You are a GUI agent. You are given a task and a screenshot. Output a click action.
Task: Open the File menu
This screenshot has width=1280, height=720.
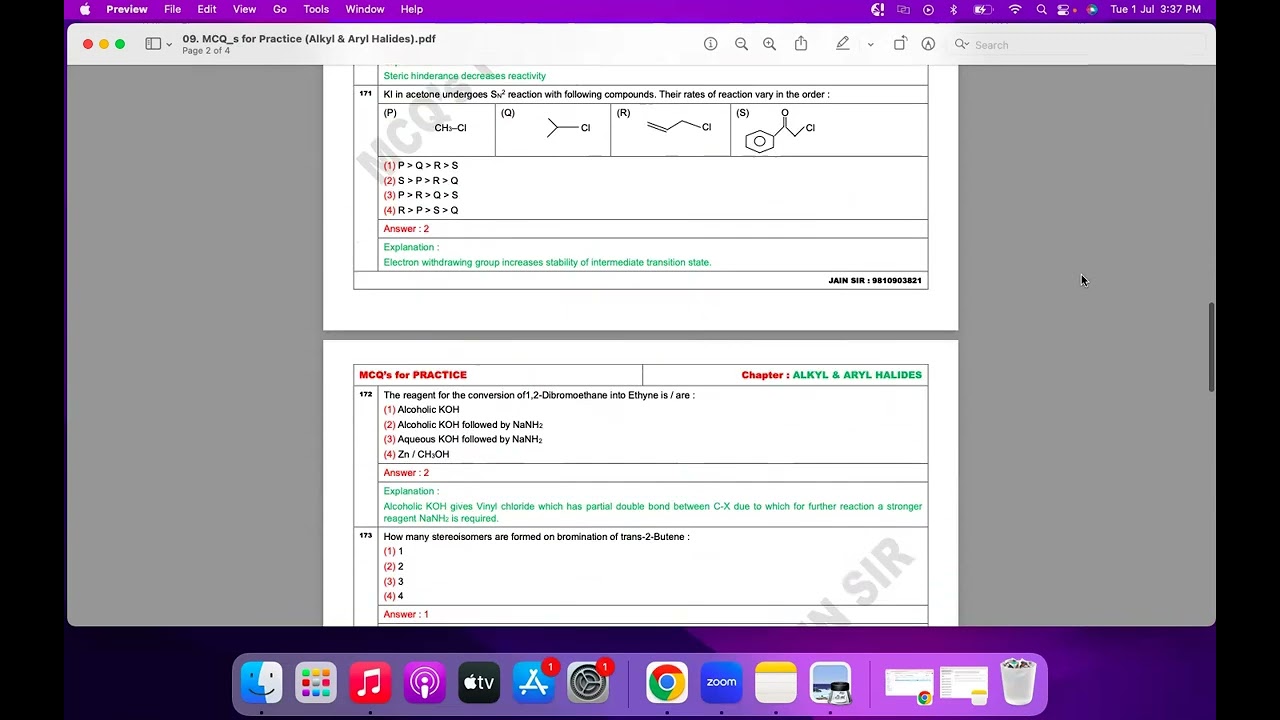(x=173, y=9)
